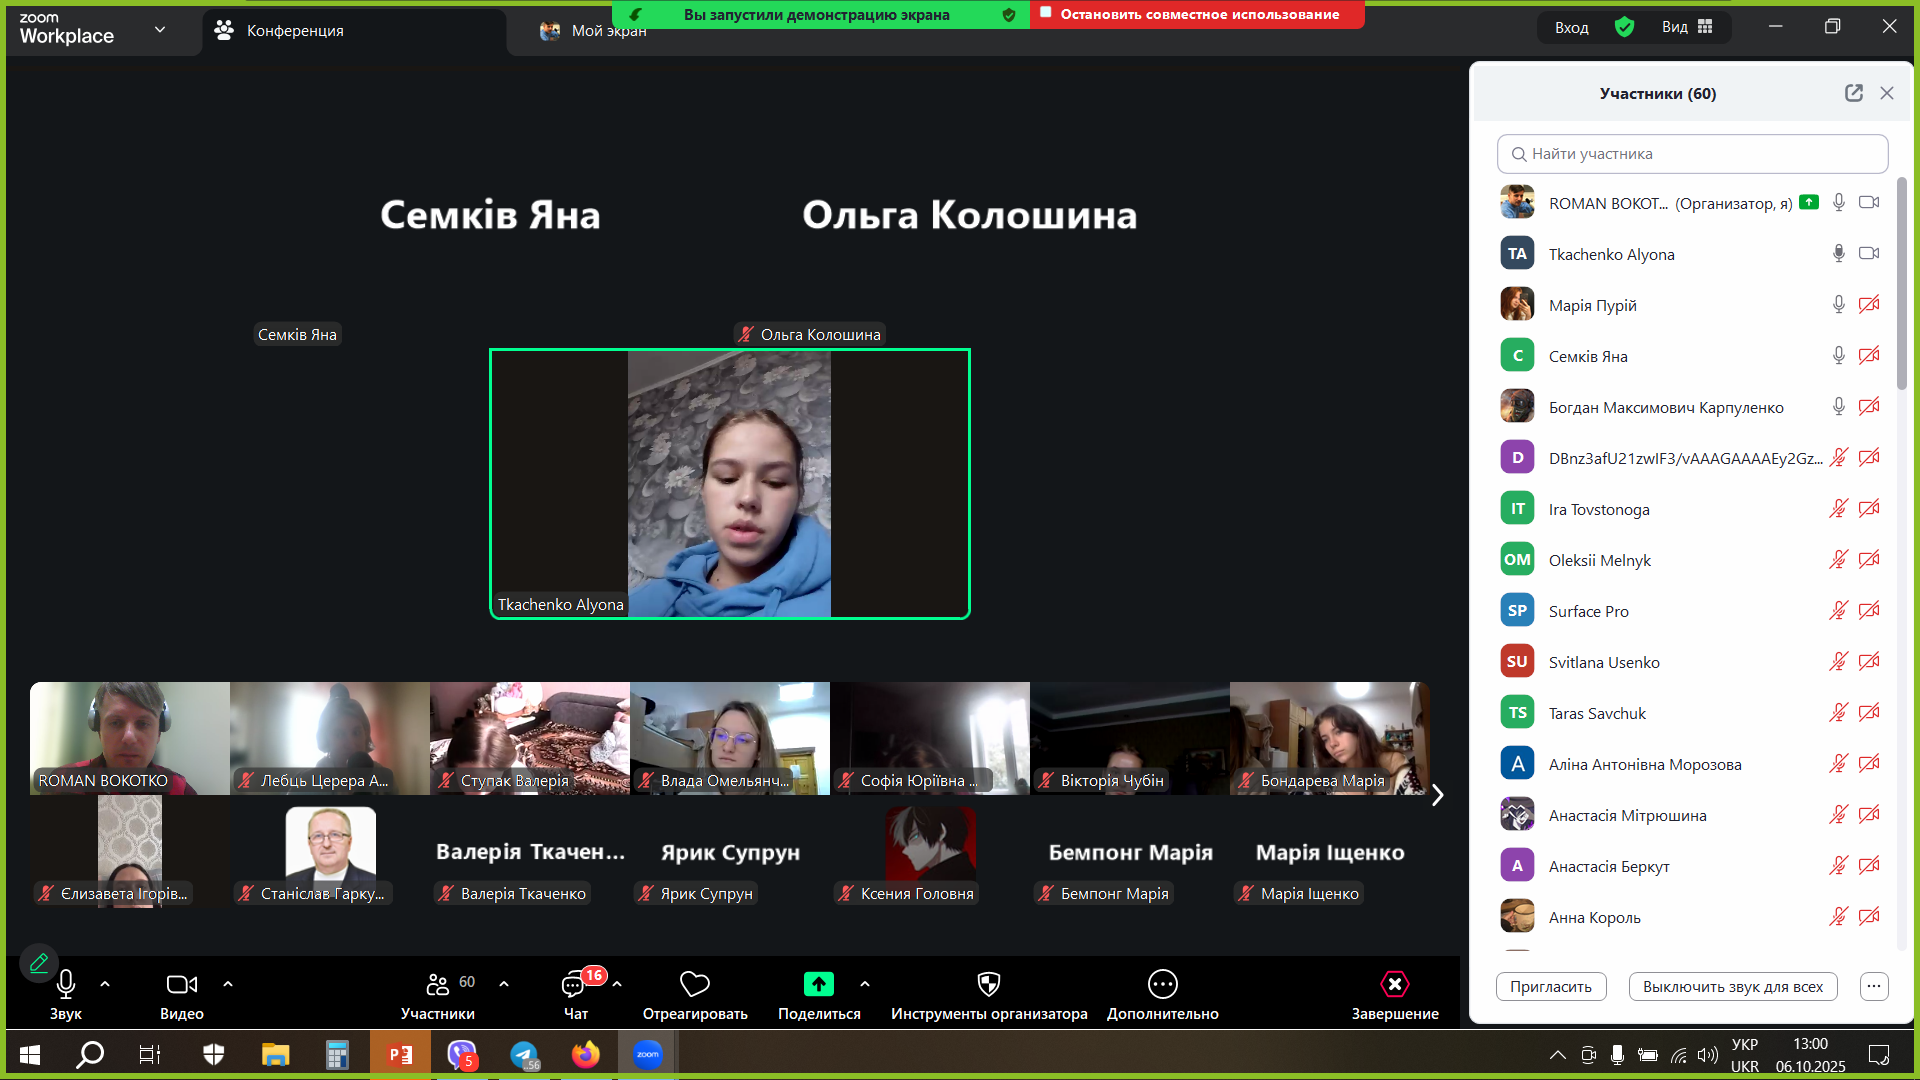This screenshot has width=1920, height=1080.
Task: Click the annotation pencil icon
Action: coord(39,964)
